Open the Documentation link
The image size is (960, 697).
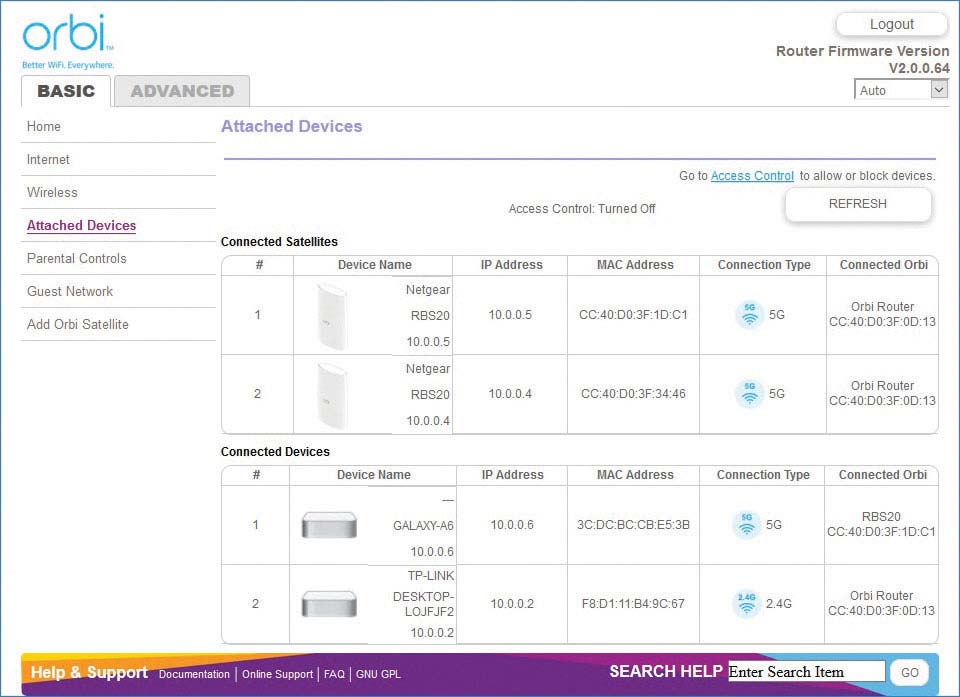tap(194, 674)
